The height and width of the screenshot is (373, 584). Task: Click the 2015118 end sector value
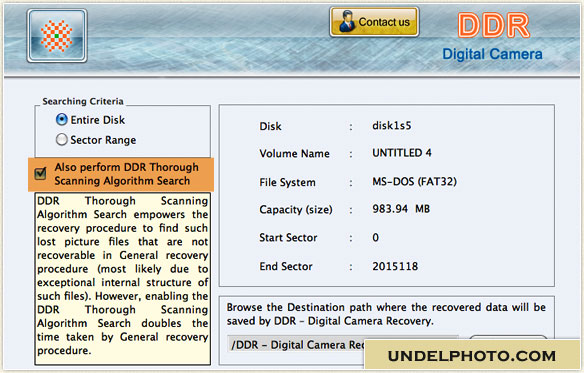[395, 266]
